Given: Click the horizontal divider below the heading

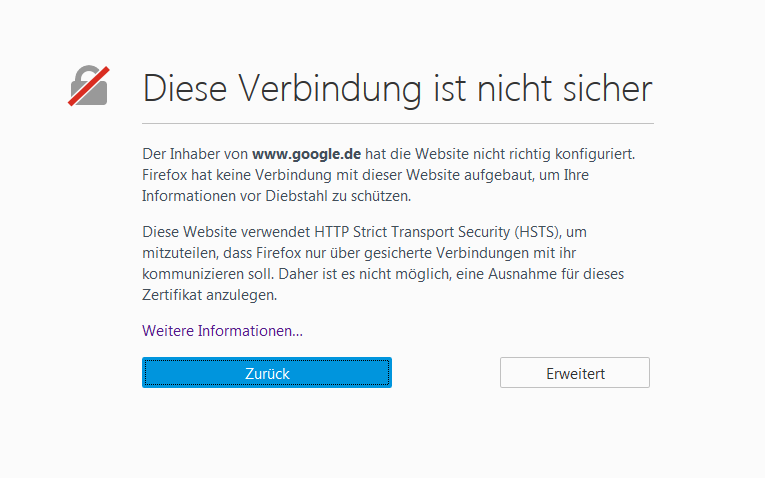Looking at the screenshot, I should click(397, 123).
